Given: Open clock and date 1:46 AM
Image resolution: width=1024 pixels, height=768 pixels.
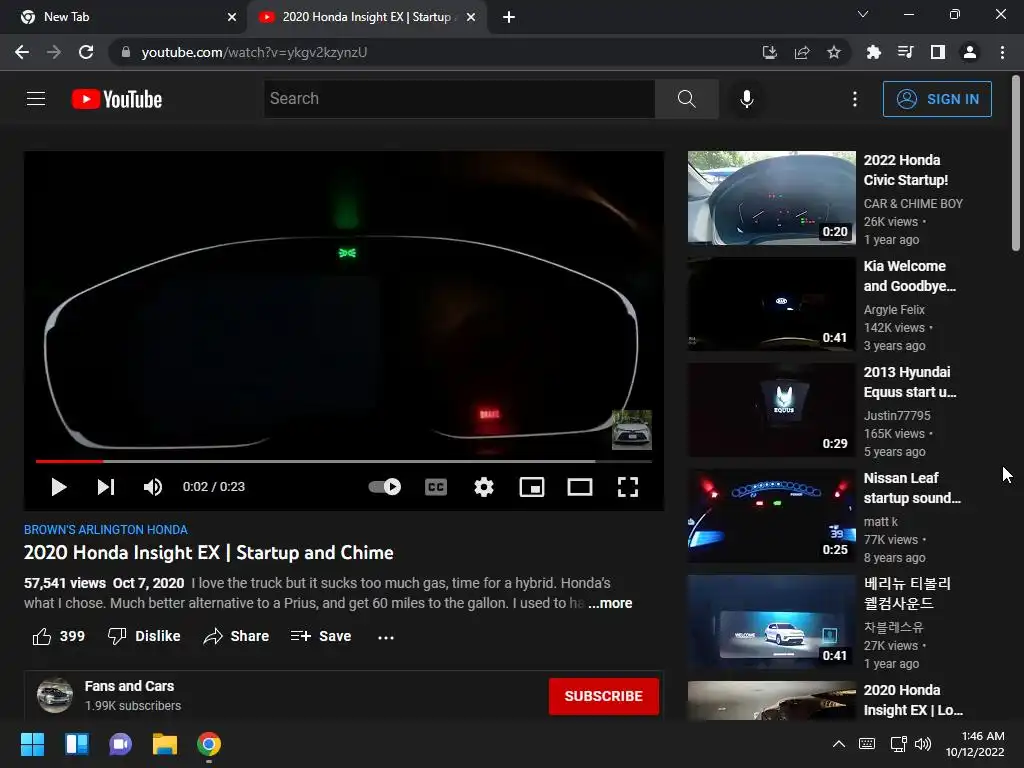Looking at the screenshot, I should (975, 744).
